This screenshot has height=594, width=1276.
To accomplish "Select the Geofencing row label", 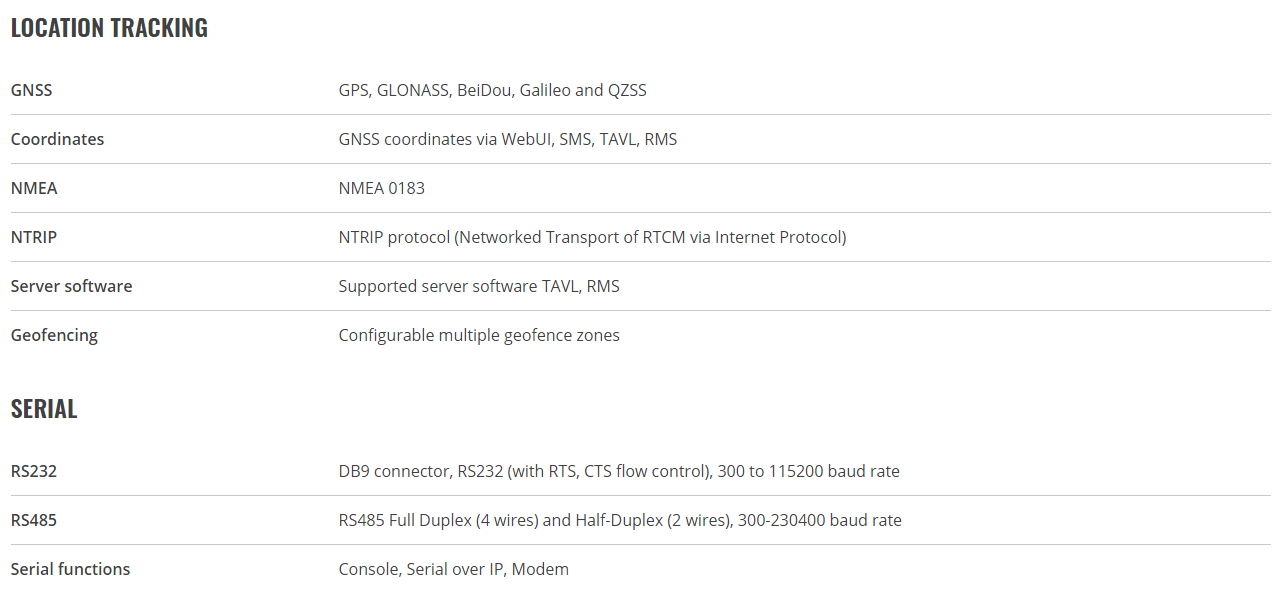I will (x=54, y=335).
